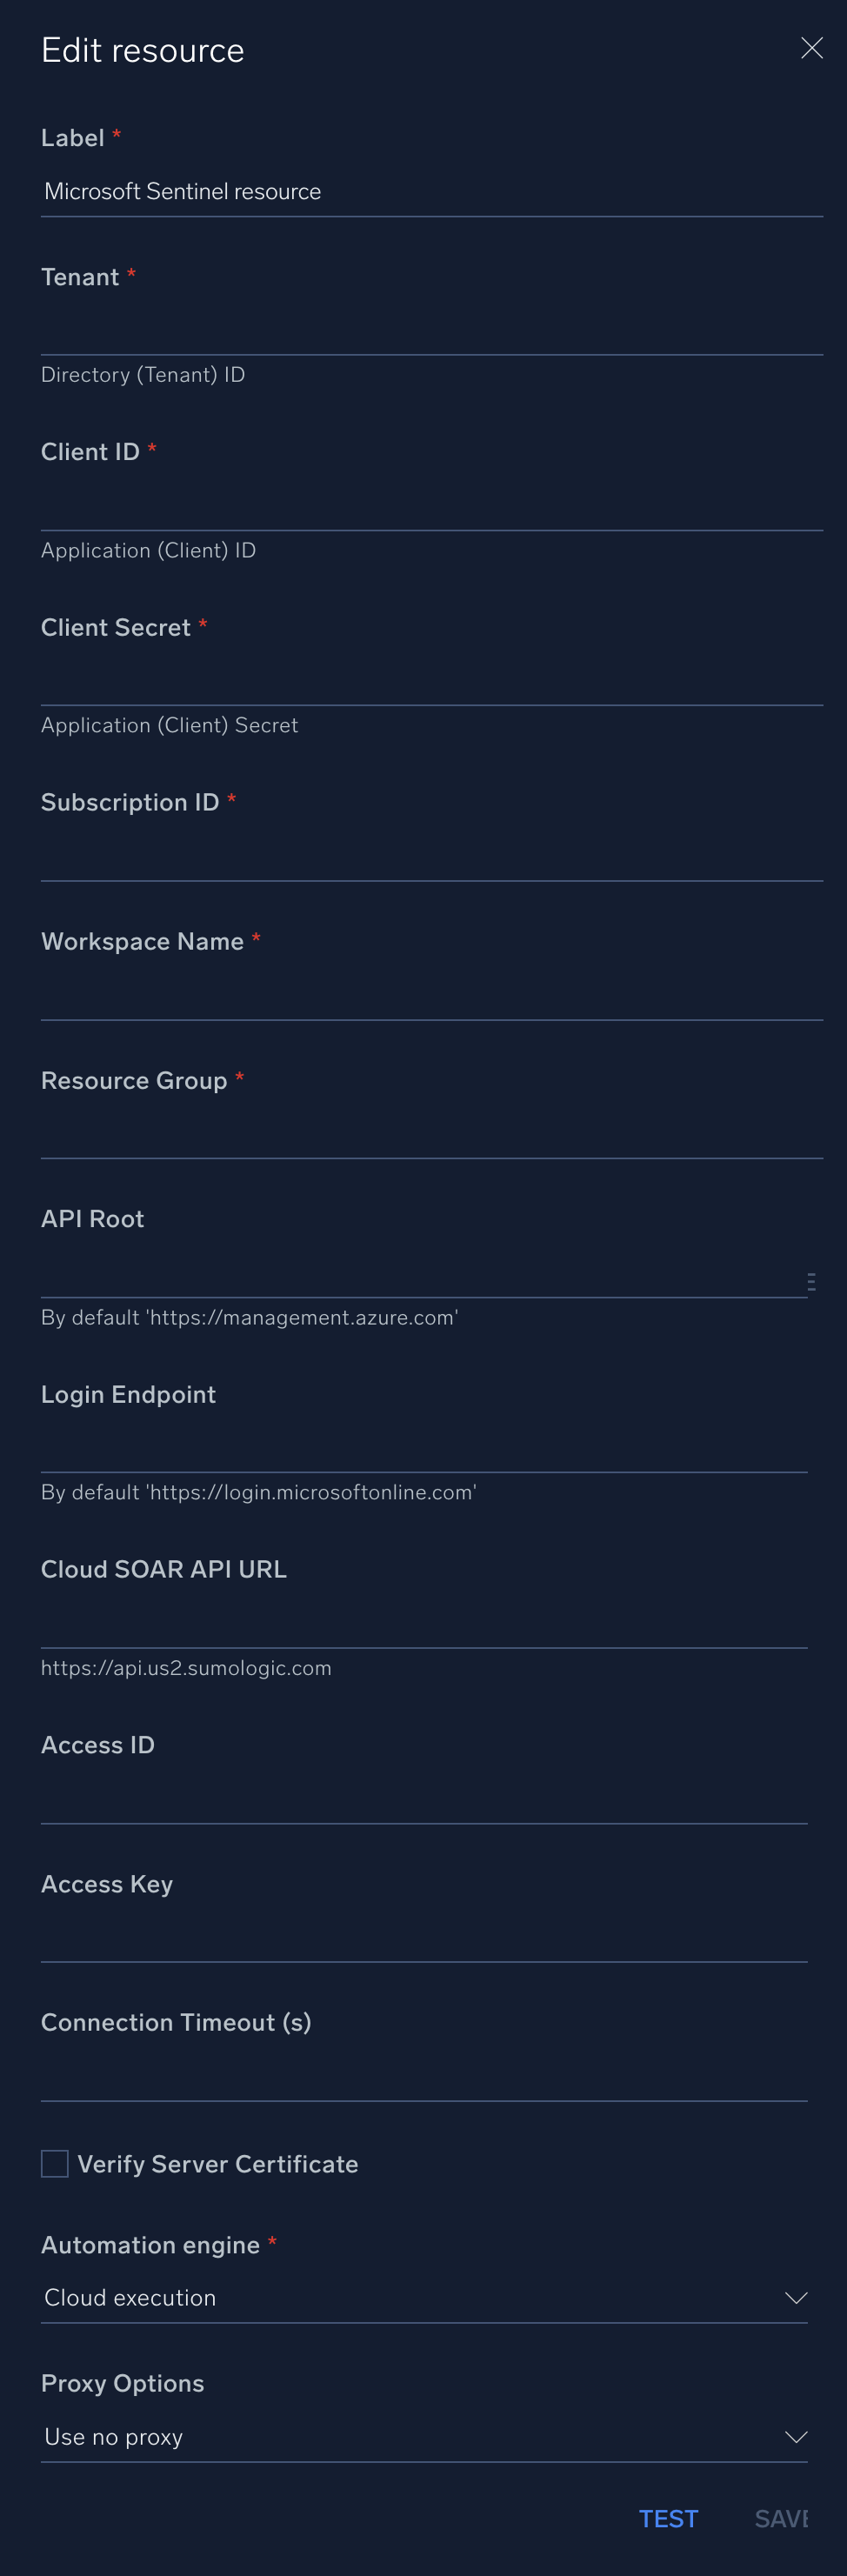Click the API Root text field
Image resolution: width=847 pixels, height=2576 pixels.
[420, 1273]
